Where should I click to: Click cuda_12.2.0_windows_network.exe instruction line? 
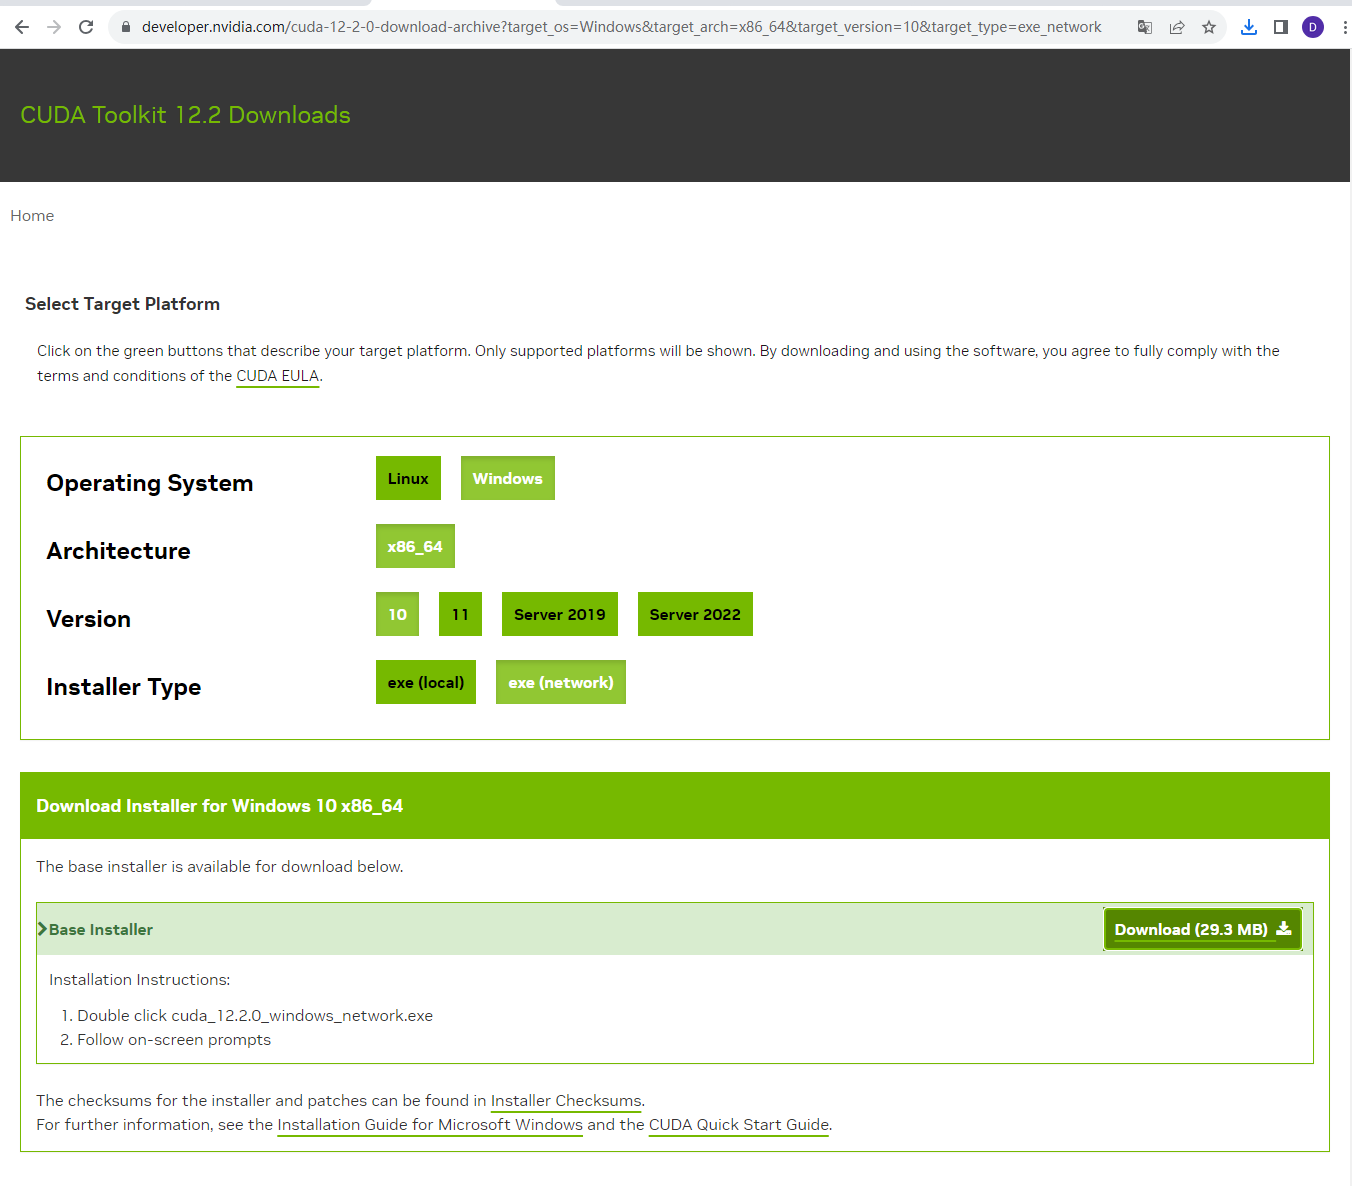point(255,1016)
